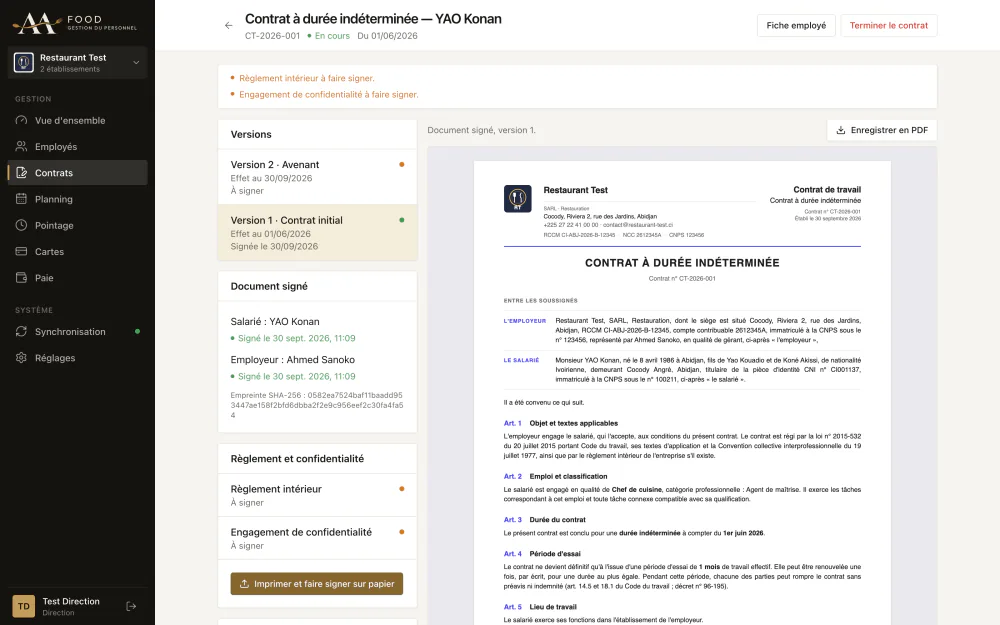Image resolution: width=1000 pixels, height=625 pixels.
Task: Select Version 2 · Avenant
Action: (x=318, y=177)
